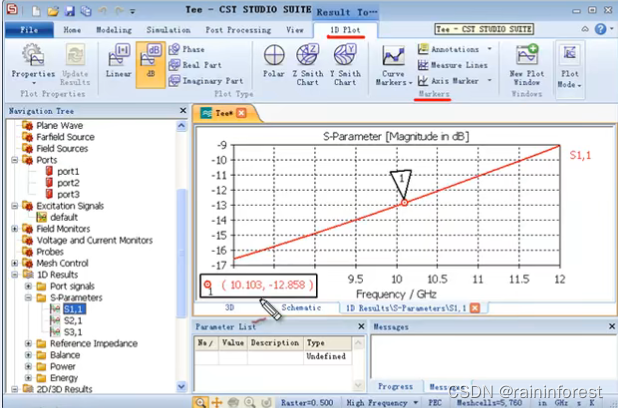
Task: Open the File menu
Action: point(29,30)
